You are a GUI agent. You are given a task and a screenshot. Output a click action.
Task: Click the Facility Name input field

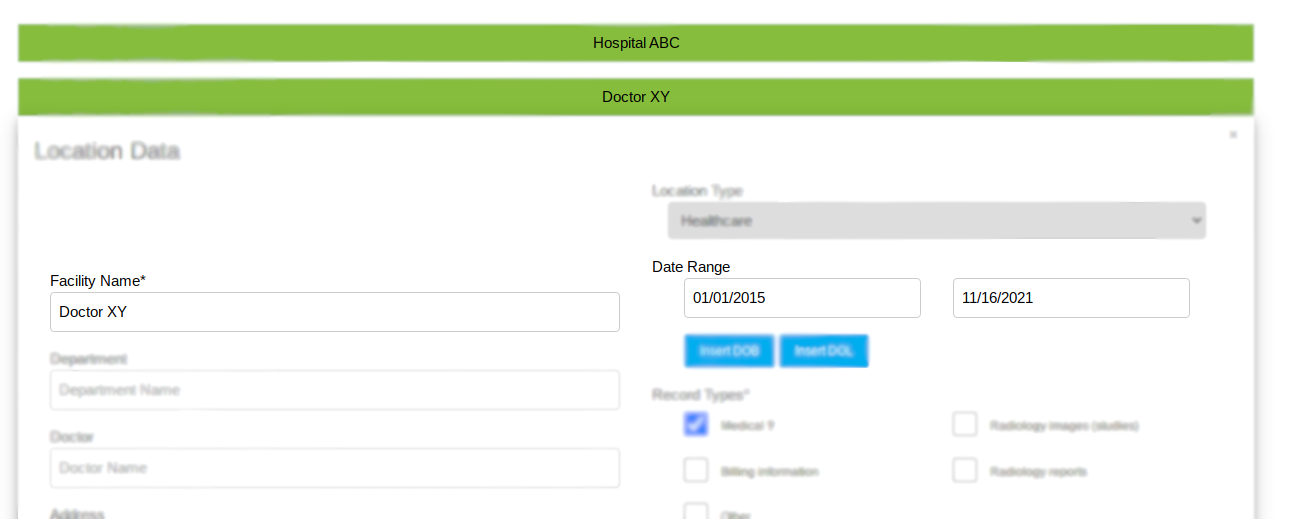pos(334,312)
